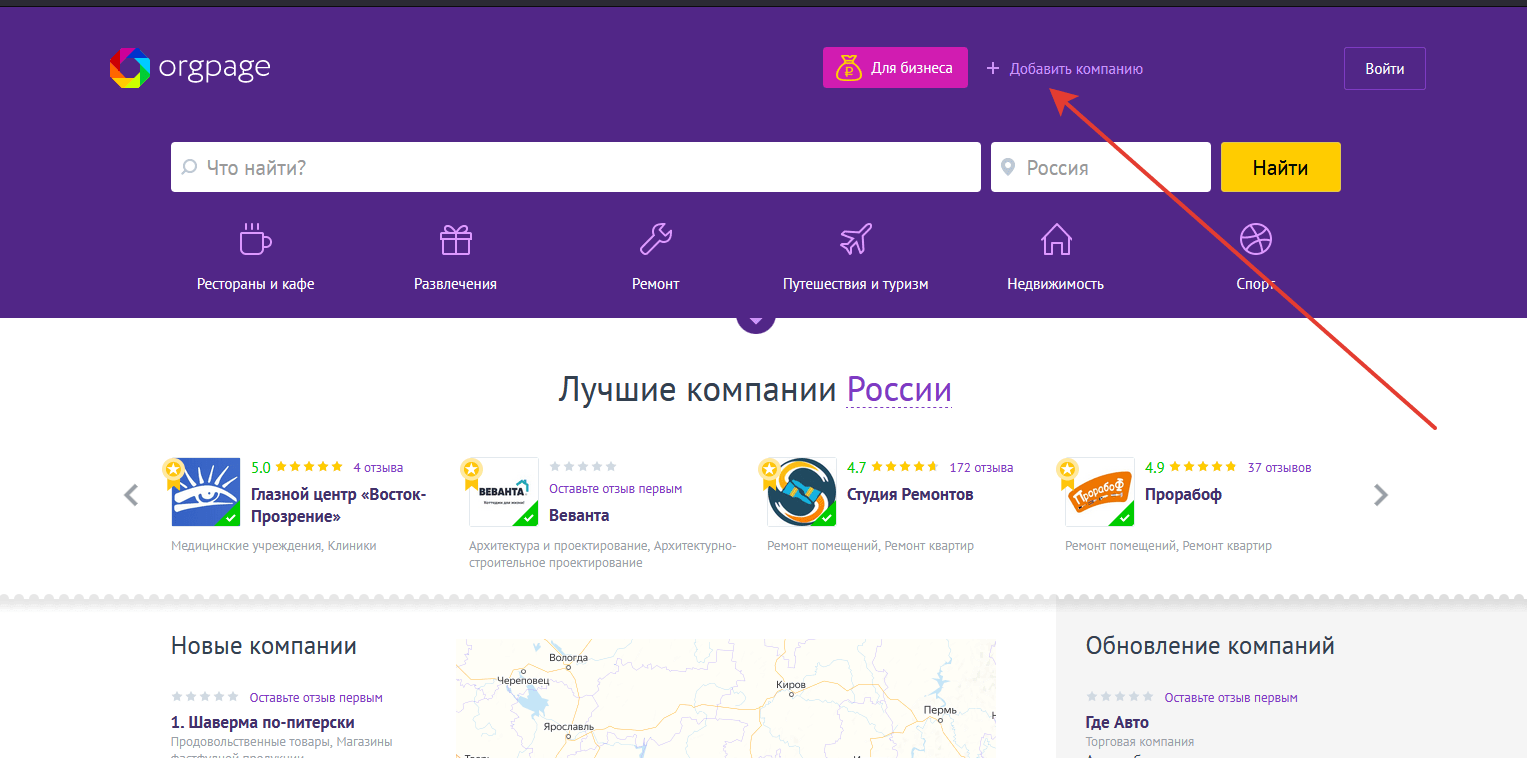Open the Развлечения gift icon

455,239
